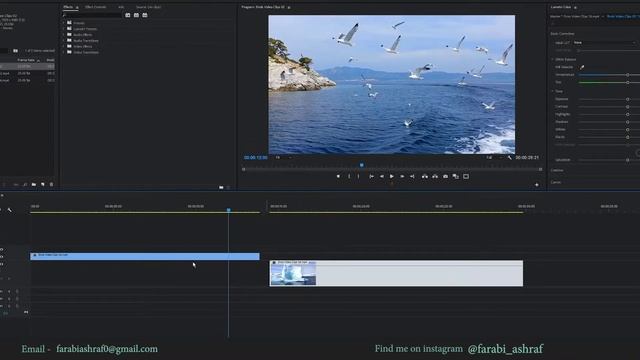Screen dimensions: 640x360
Task: Toggle the Accelerated Effects filter icon
Action: point(128,15)
